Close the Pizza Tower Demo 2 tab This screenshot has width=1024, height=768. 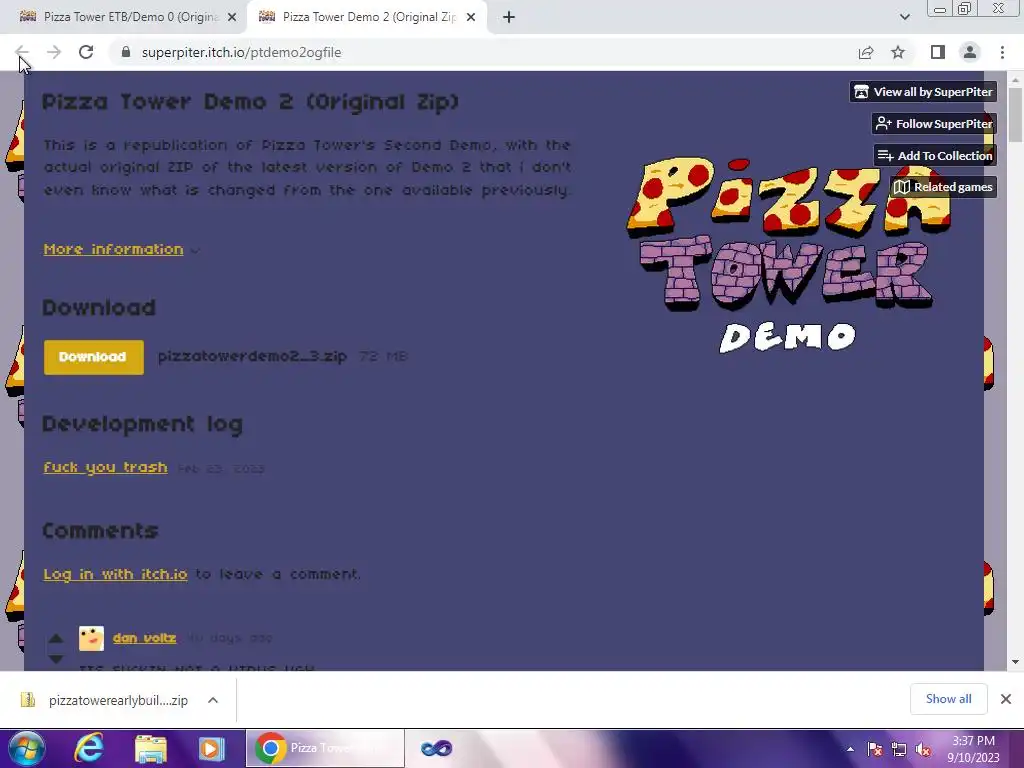pyautogui.click(x=471, y=17)
